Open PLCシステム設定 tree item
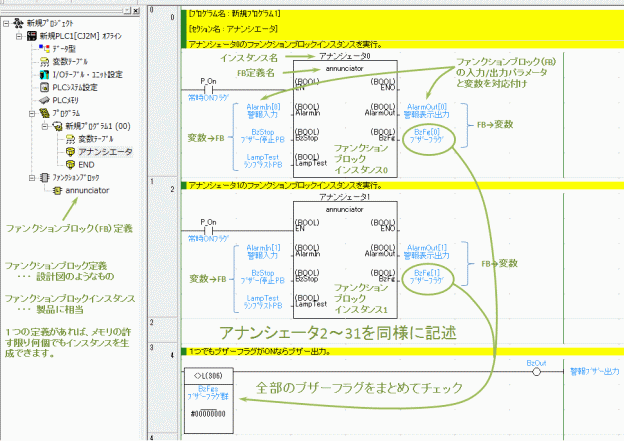The height and width of the screenshot is (441, 624). click(x=75, y=87)
